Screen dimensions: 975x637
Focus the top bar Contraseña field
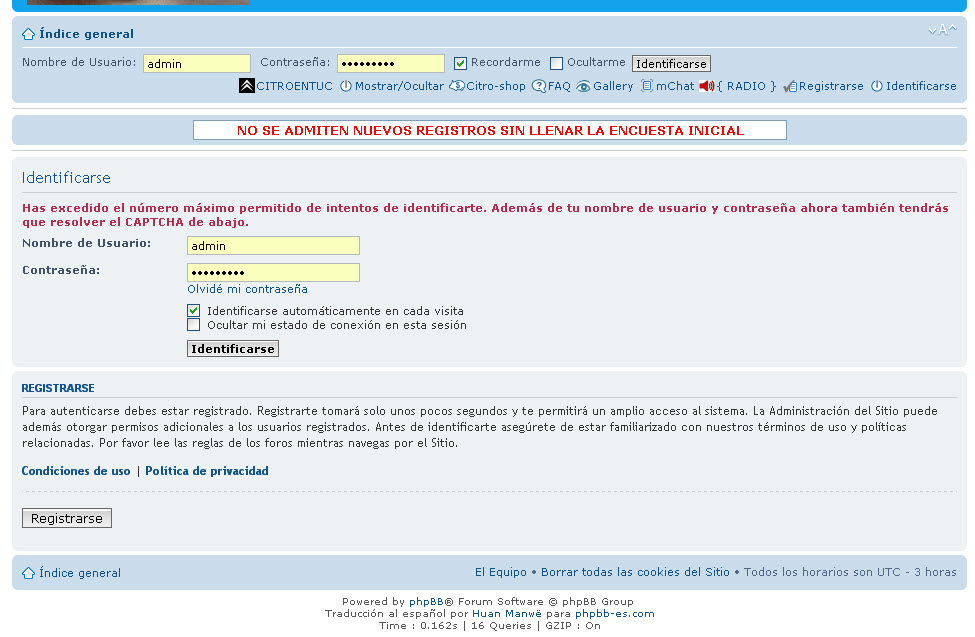390,63
